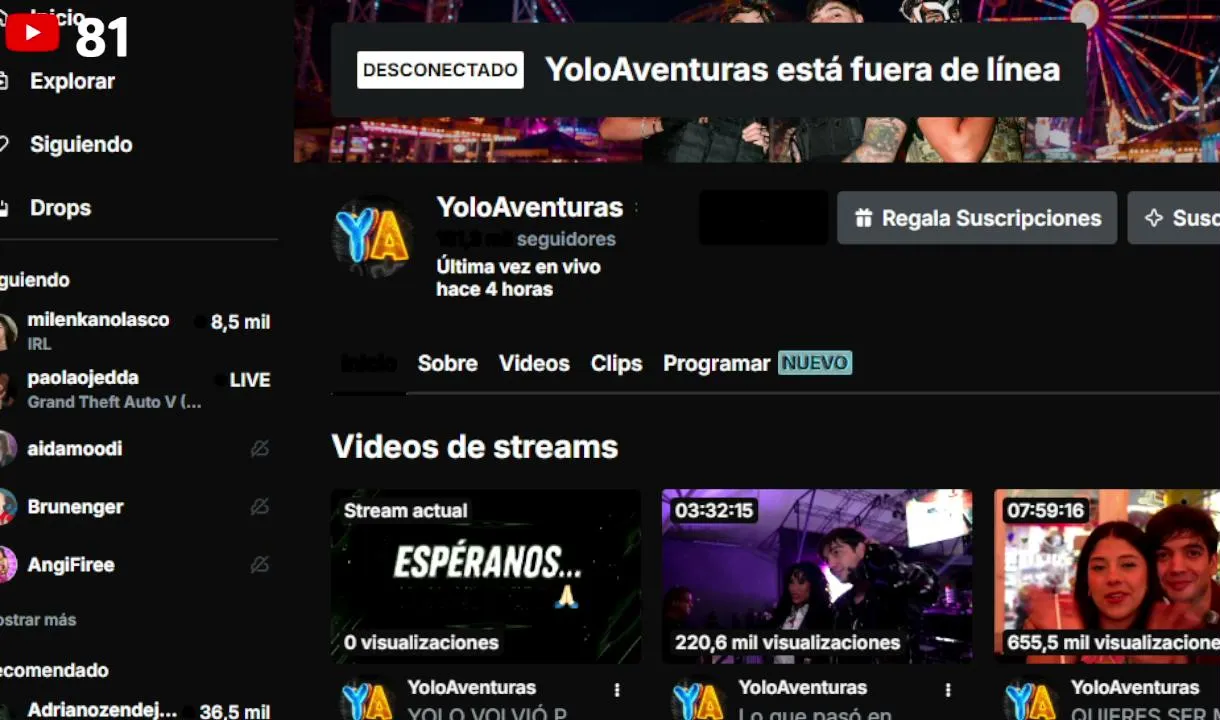Click Brunenger's avatar in sidebar

7,506
